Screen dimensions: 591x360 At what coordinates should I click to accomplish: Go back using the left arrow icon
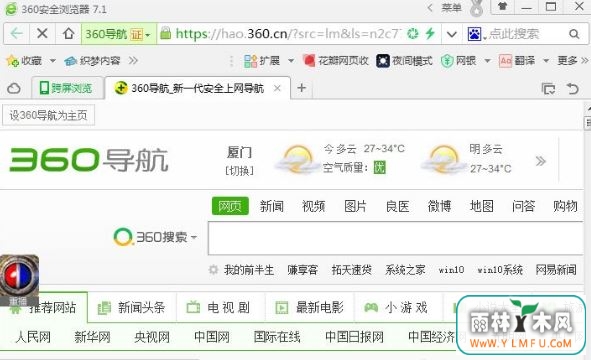pyautogui.click(x=16, y=34)
